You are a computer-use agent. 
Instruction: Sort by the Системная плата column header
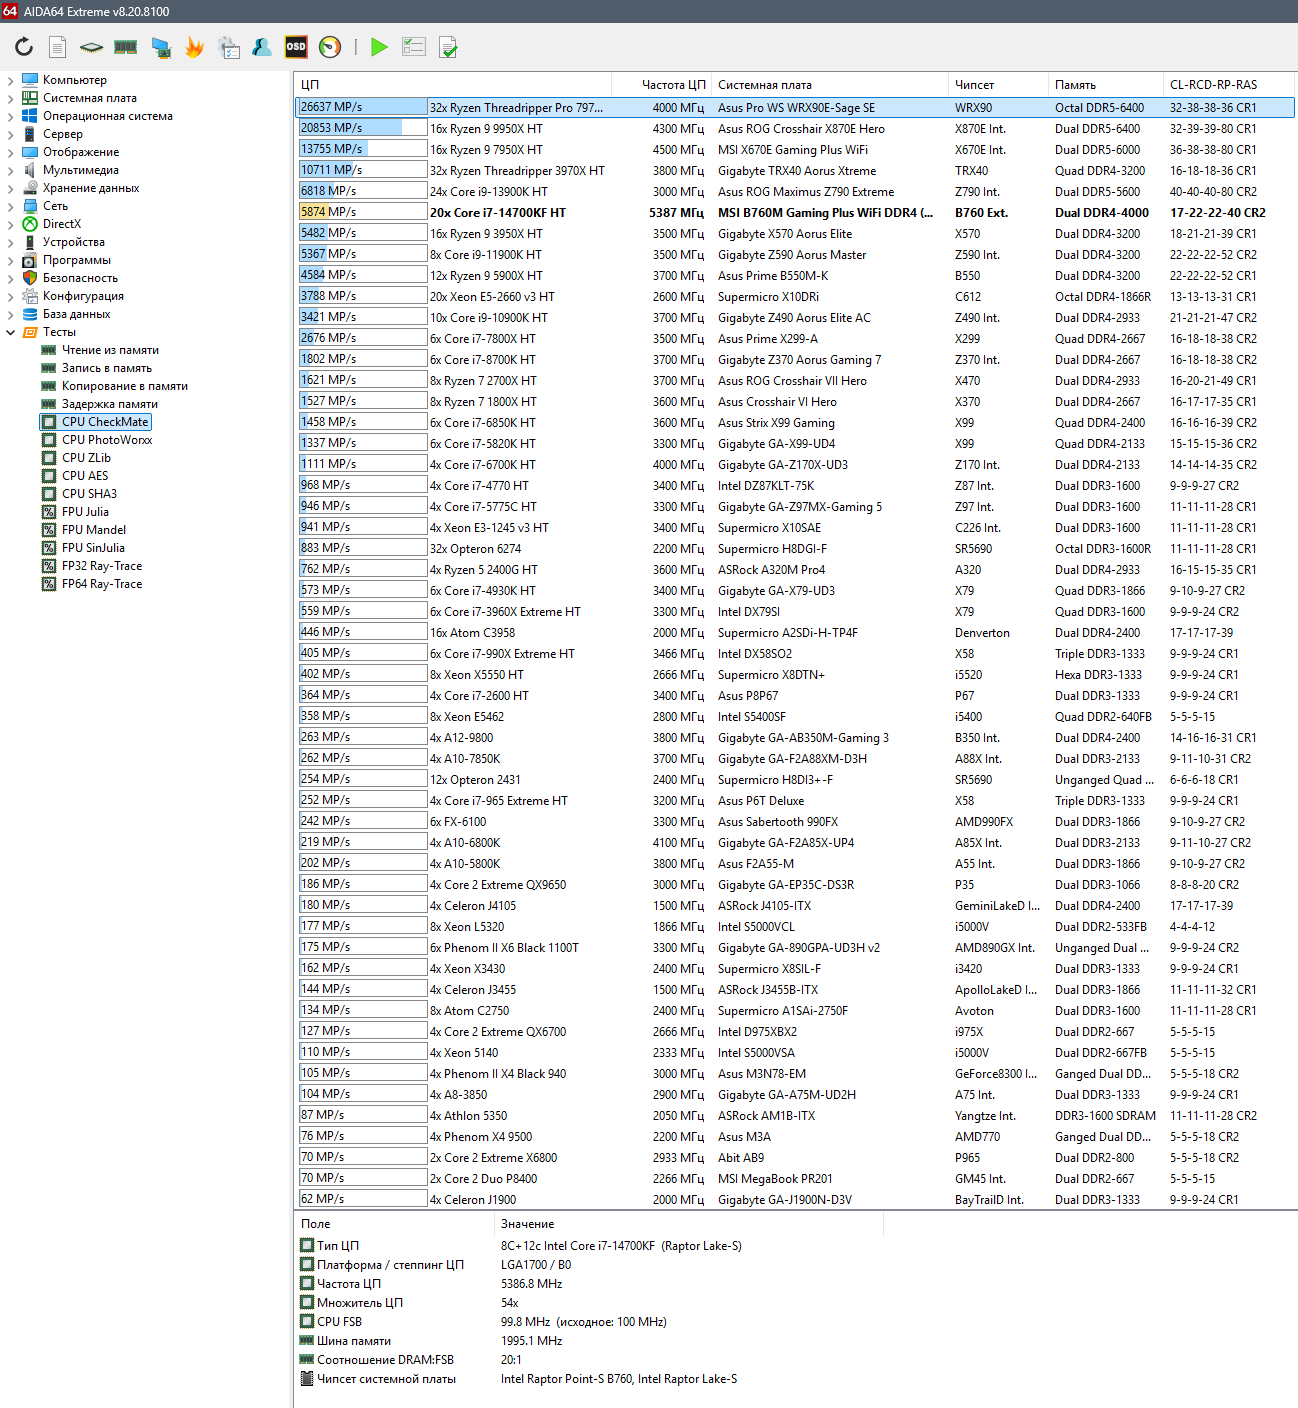(829, 85)
